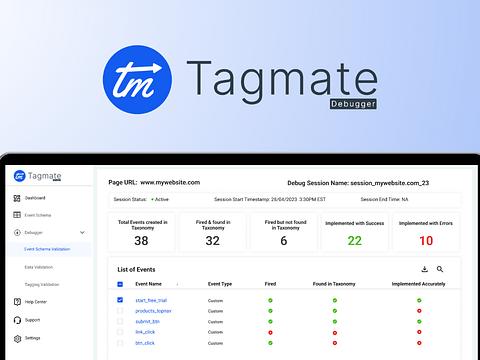Click the Dashboard grid icon in sidebar
This screenshot has width=480, height=360.
point(17,198)
